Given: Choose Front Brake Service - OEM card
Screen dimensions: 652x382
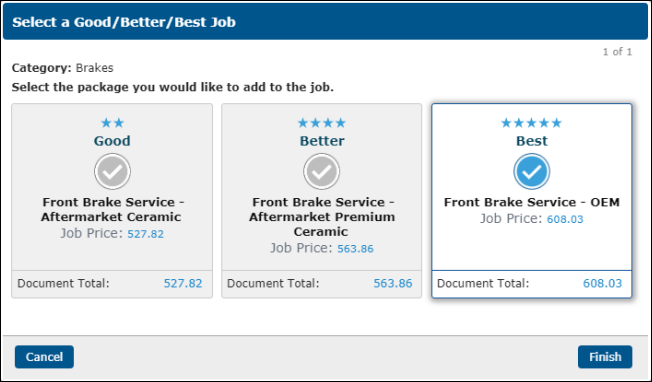Looking at the screenshot, I should coord(532,202).
